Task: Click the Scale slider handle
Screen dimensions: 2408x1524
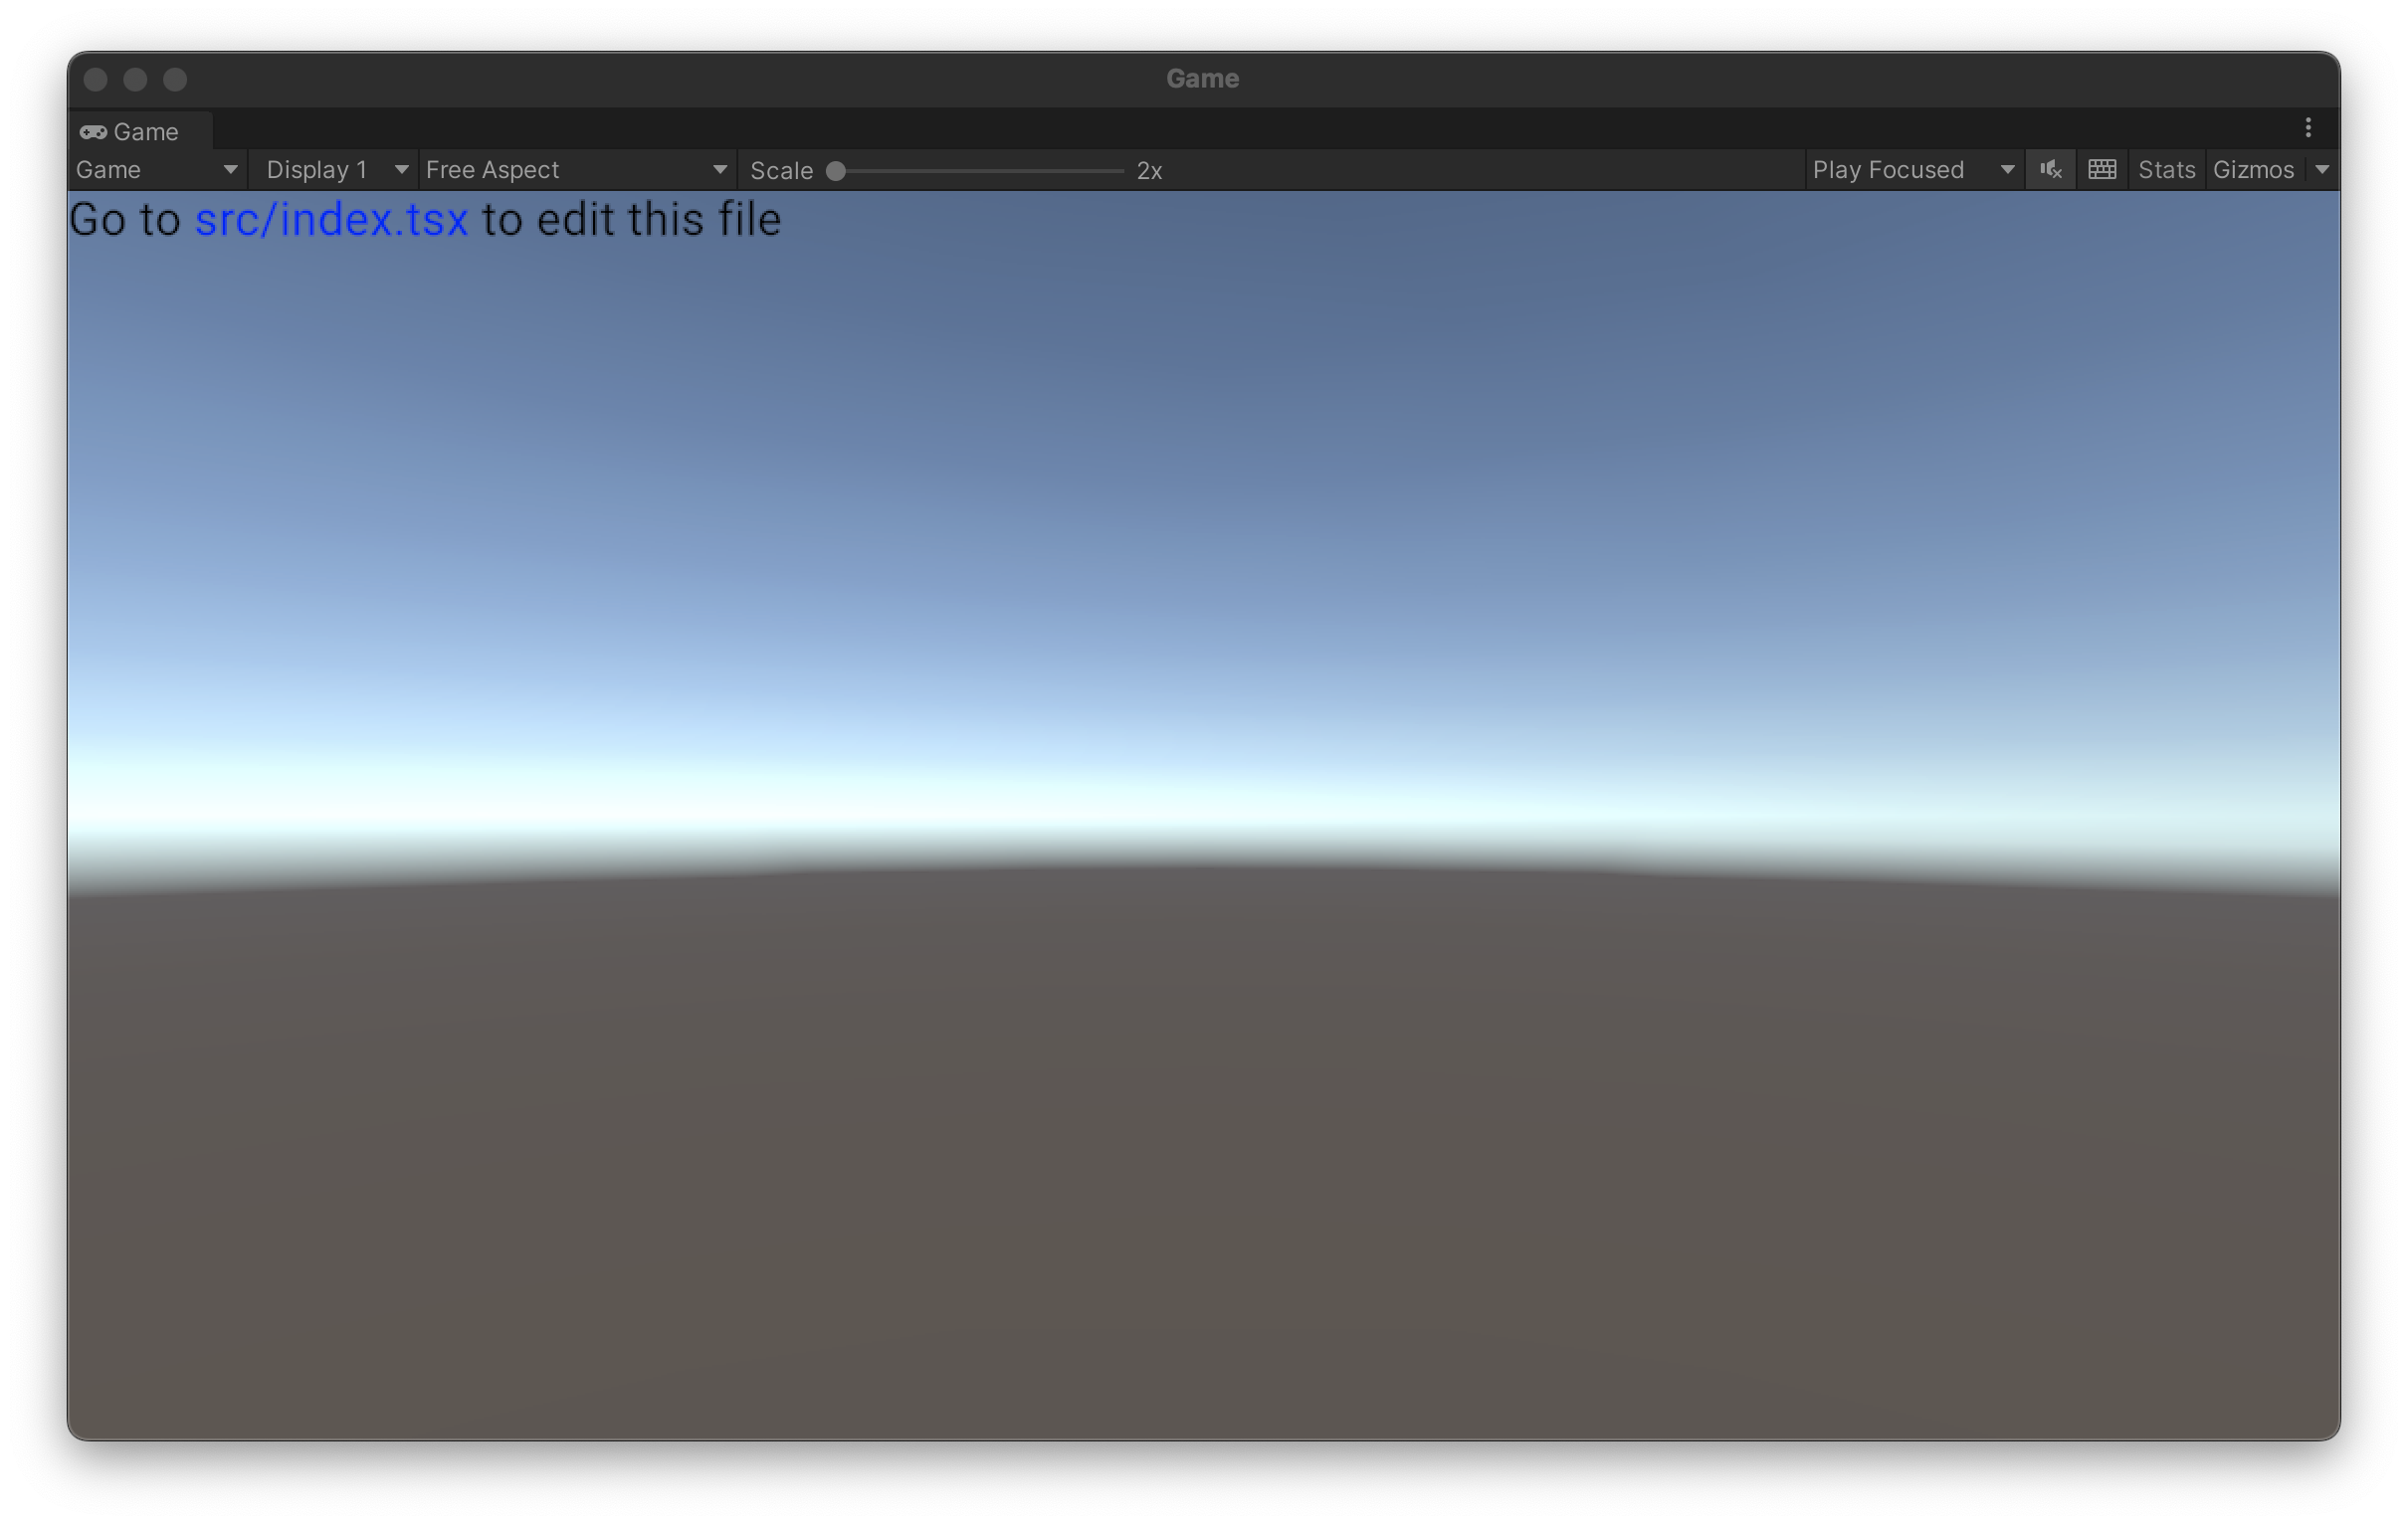Action: click(x=836, y=171)
